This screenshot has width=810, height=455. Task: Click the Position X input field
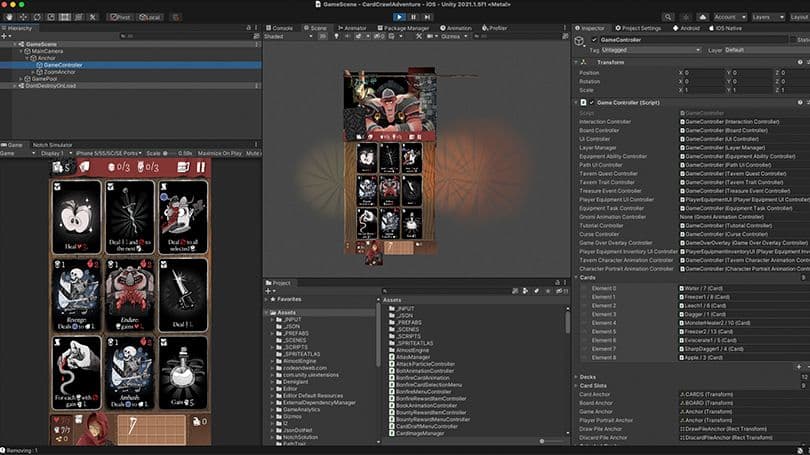click(x=704, y=73)
